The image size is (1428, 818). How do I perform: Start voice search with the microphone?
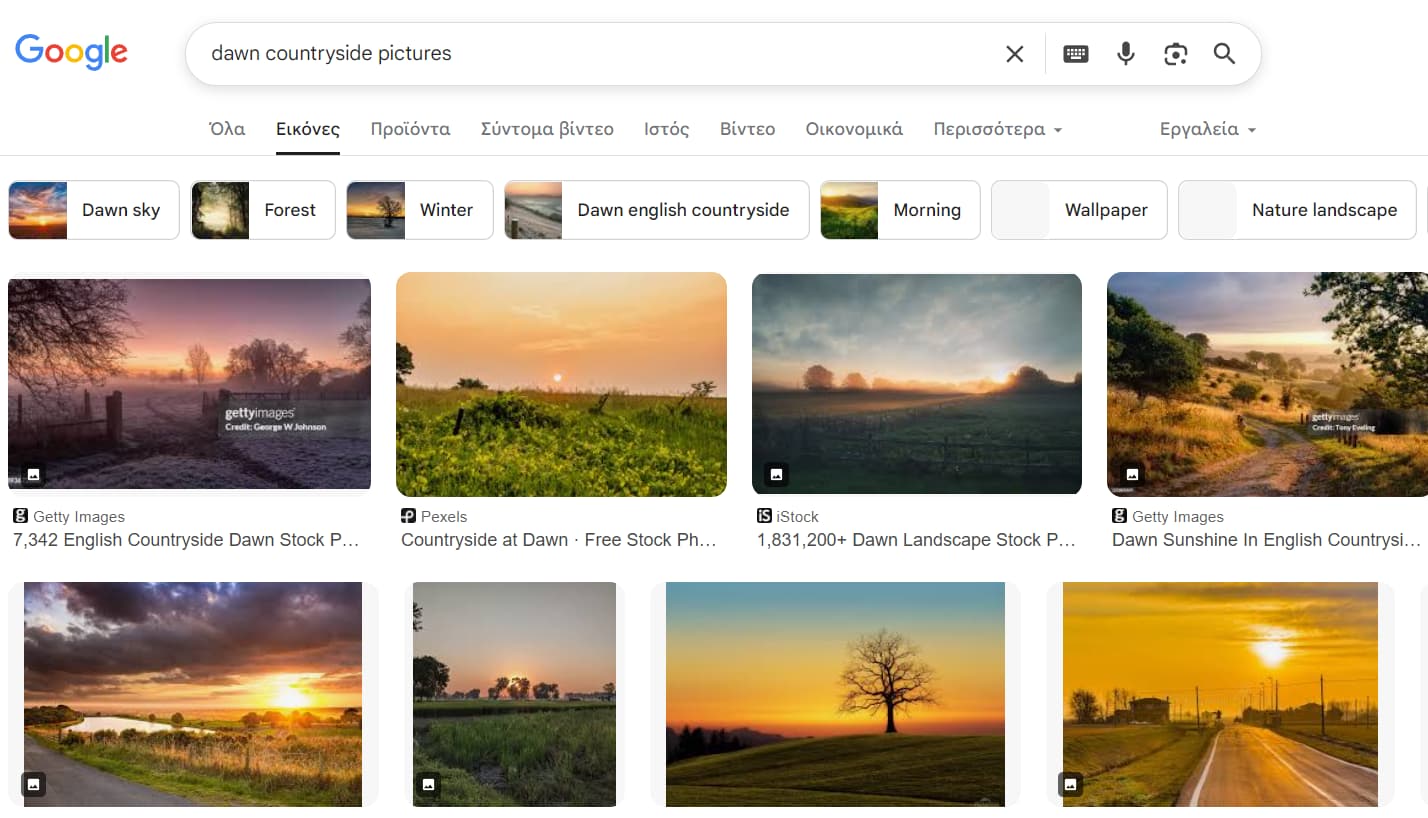tap(1125, 54)
